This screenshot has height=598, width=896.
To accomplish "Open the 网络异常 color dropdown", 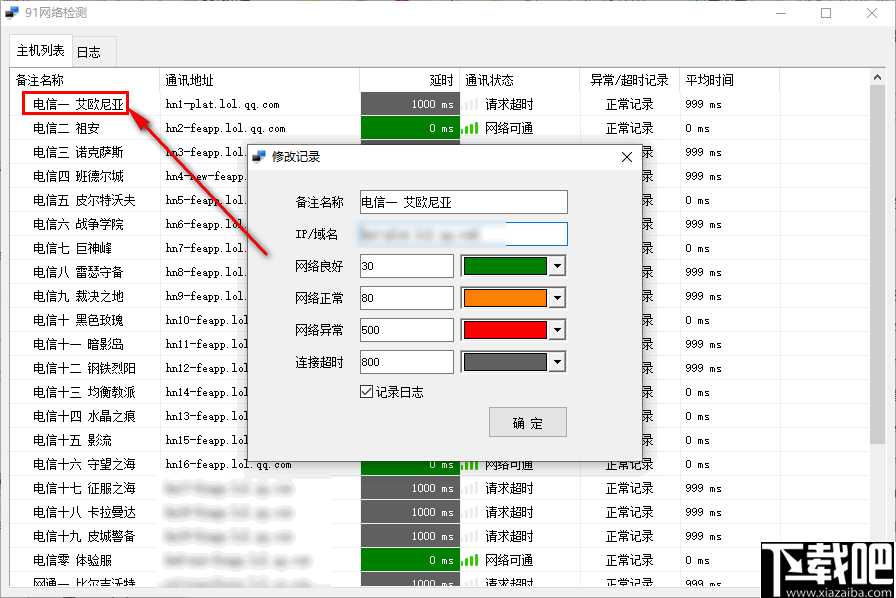I will pyautogui.click(x=559, y=329).
